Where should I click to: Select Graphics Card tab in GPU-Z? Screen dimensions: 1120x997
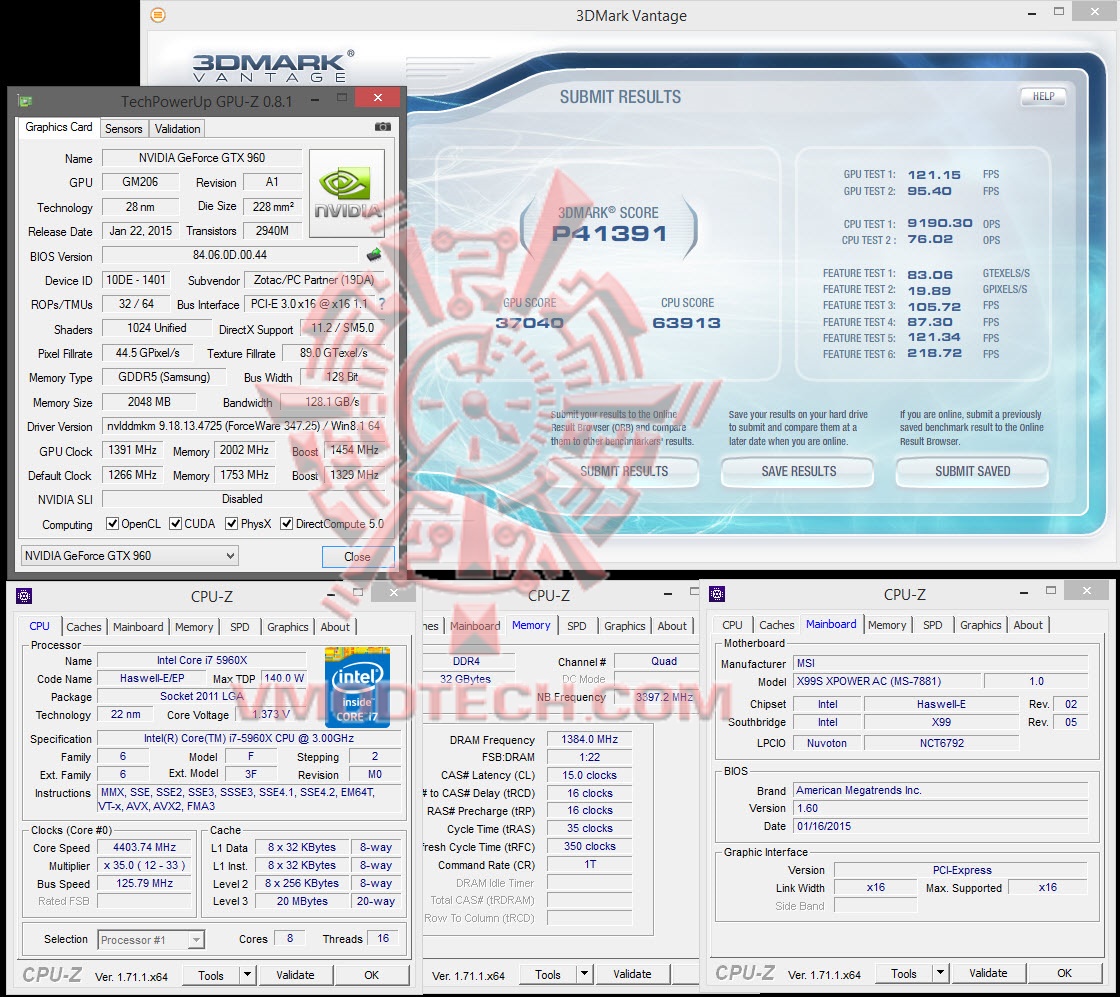[59, 127]
